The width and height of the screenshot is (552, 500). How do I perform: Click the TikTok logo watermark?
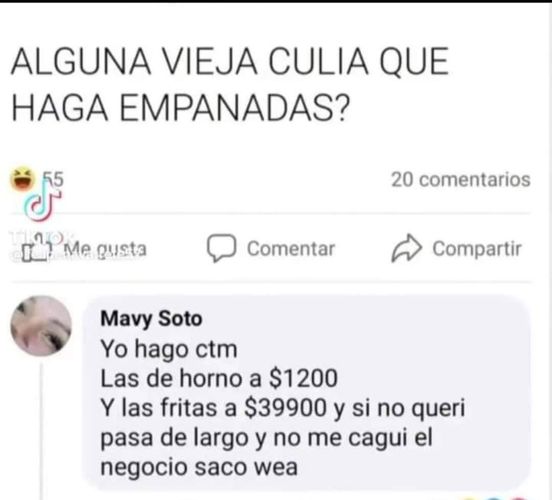click(x=43, y=205)
